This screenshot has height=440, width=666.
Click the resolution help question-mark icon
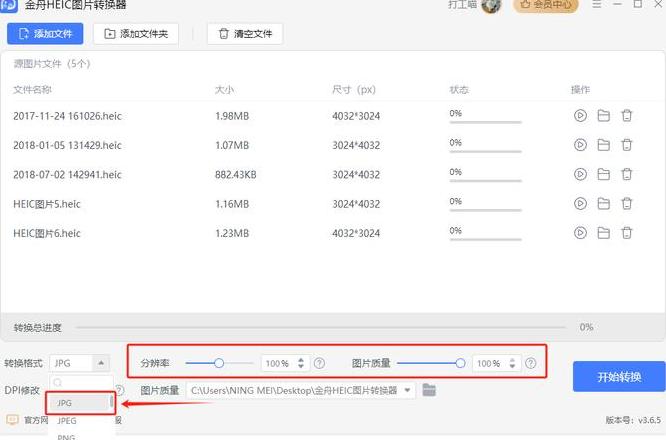319,363
